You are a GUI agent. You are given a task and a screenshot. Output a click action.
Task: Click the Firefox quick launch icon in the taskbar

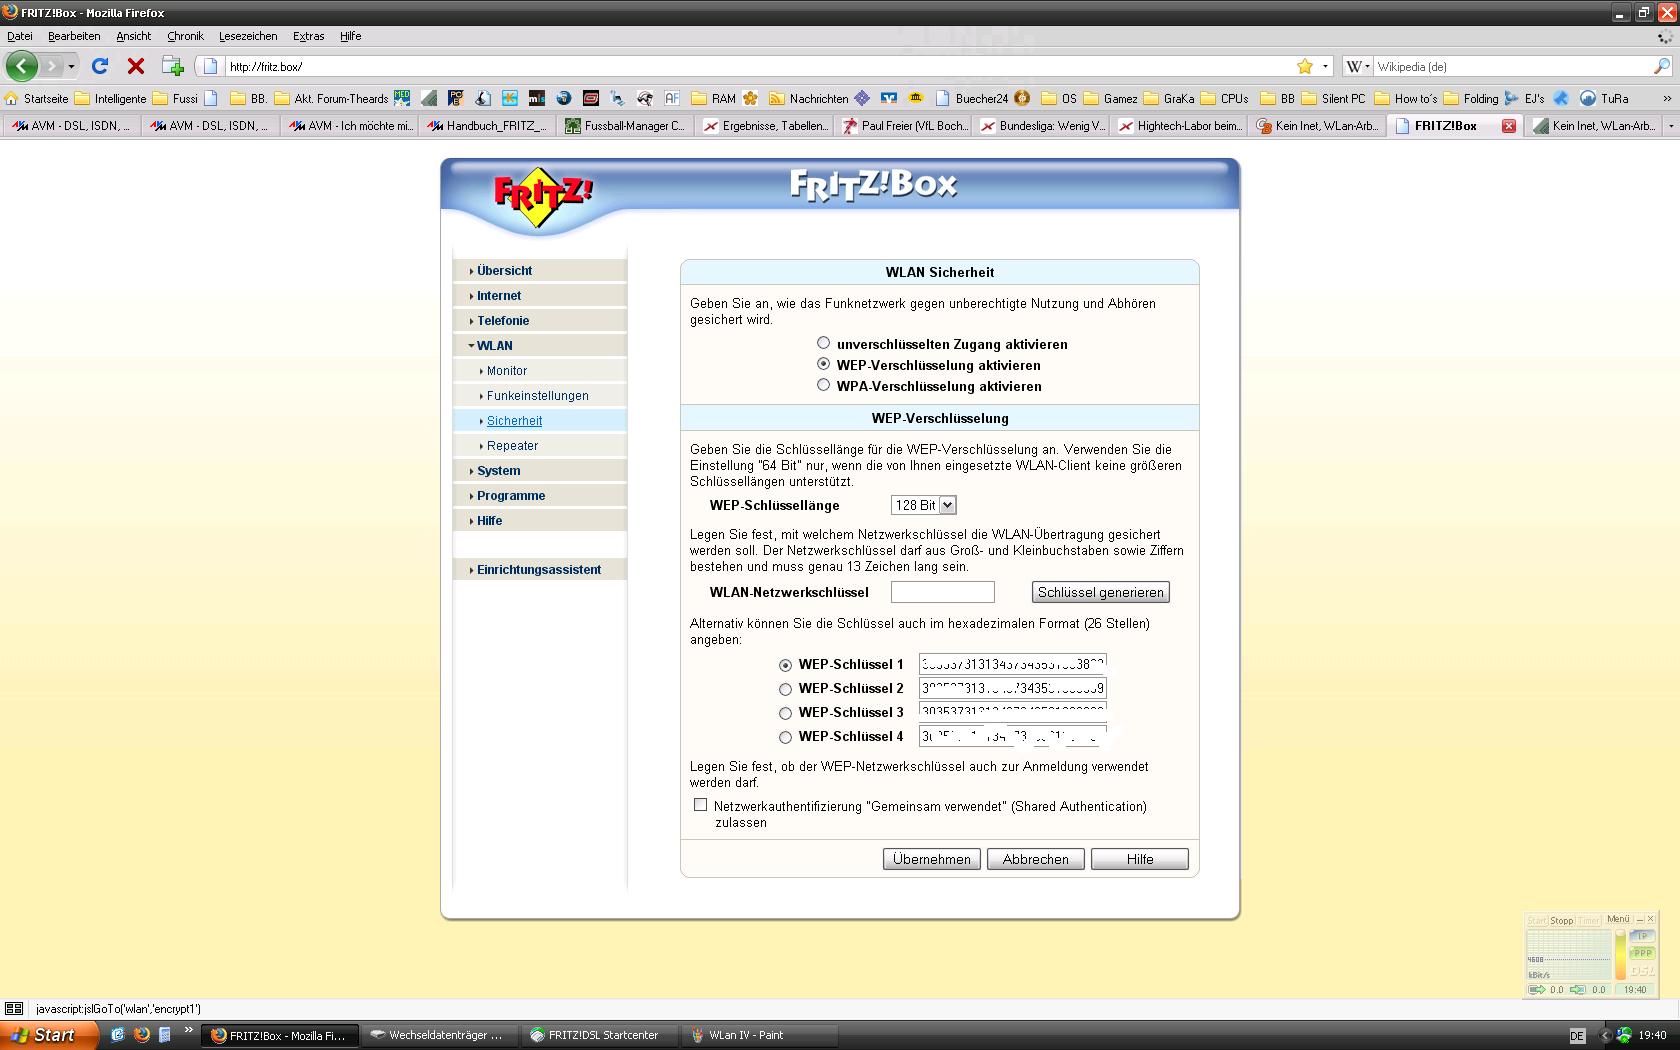tap(141, 1035)
